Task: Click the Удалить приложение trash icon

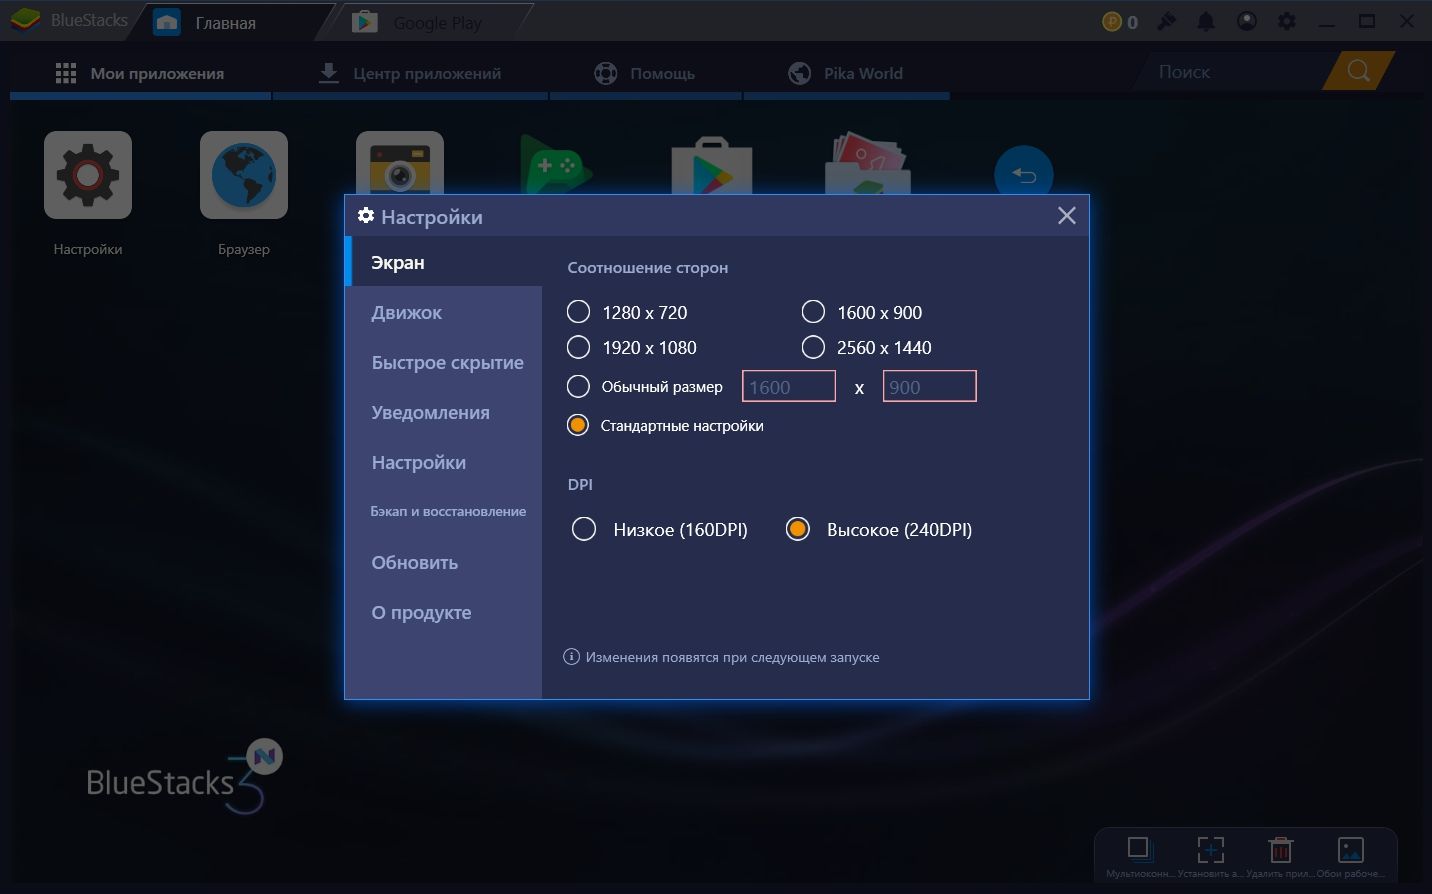Action: click(1280, 850)
